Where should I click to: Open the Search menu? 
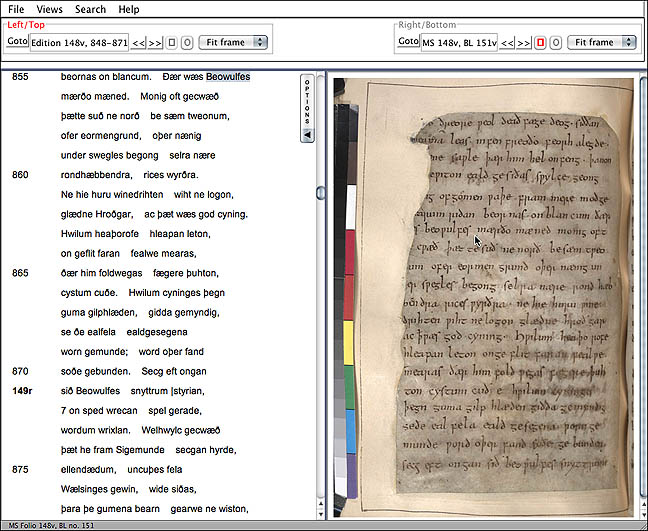click(90, 9)
